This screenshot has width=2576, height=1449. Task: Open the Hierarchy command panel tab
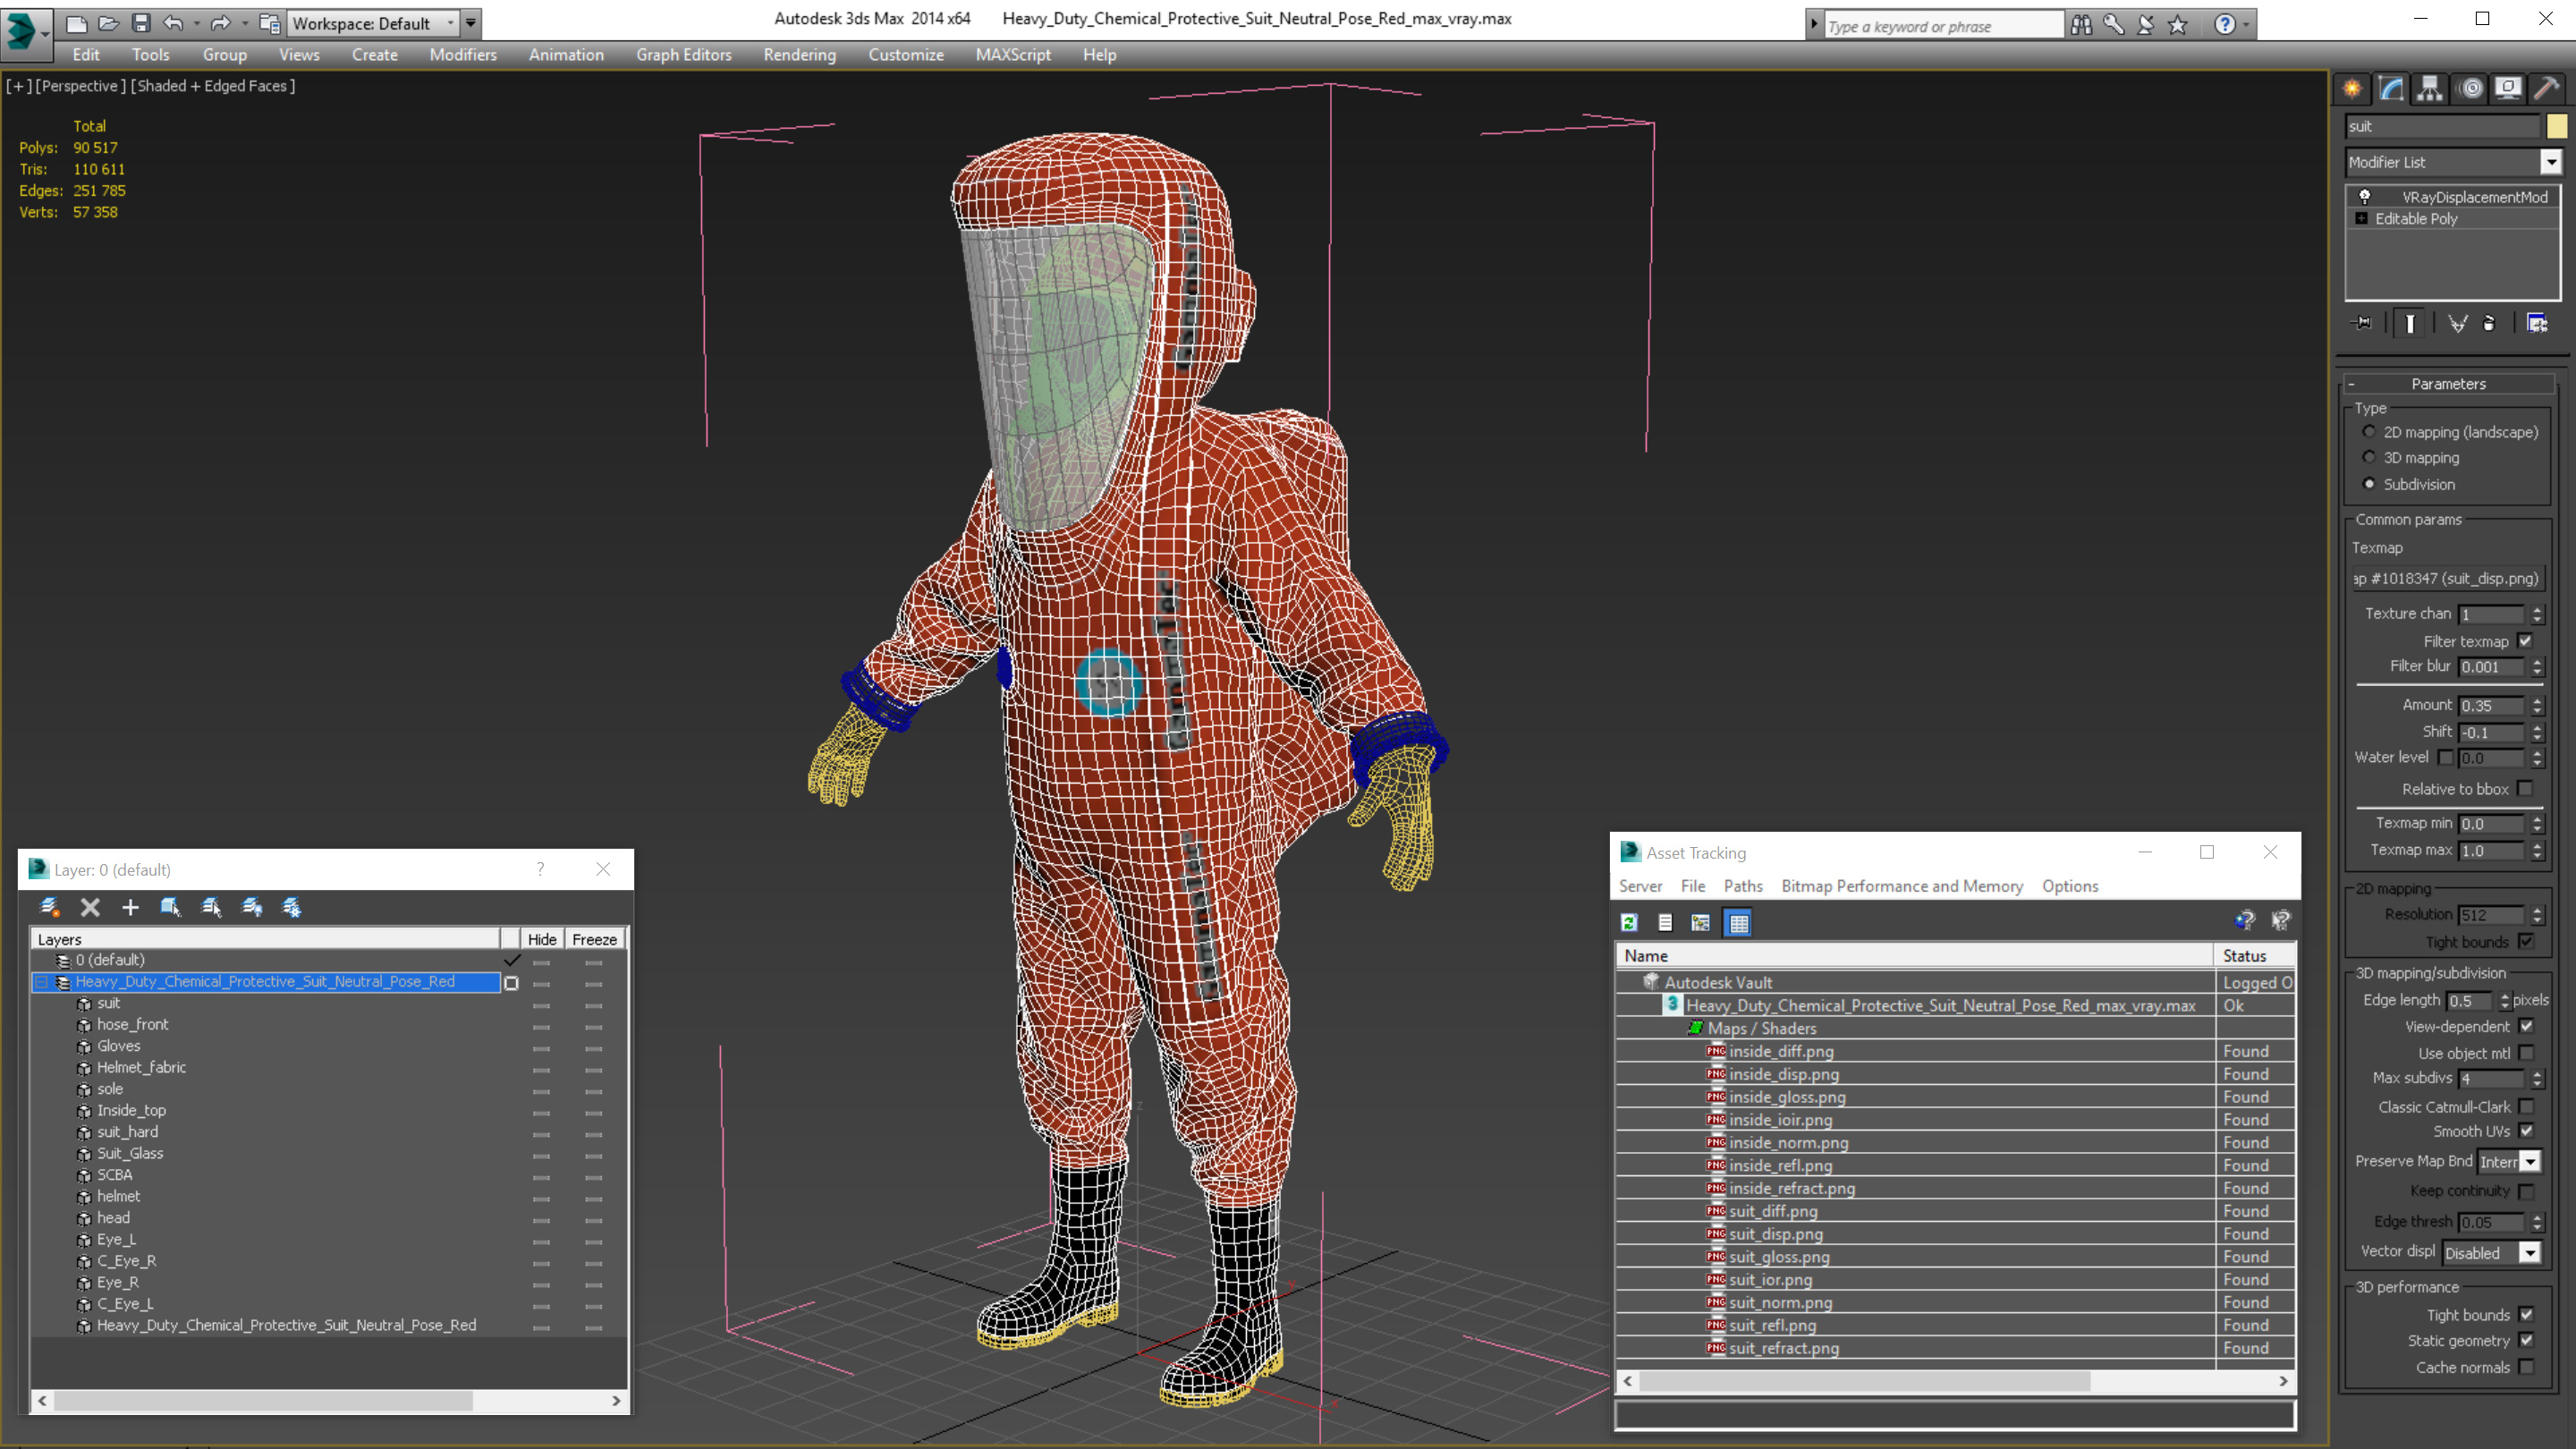click(2430, 89)
